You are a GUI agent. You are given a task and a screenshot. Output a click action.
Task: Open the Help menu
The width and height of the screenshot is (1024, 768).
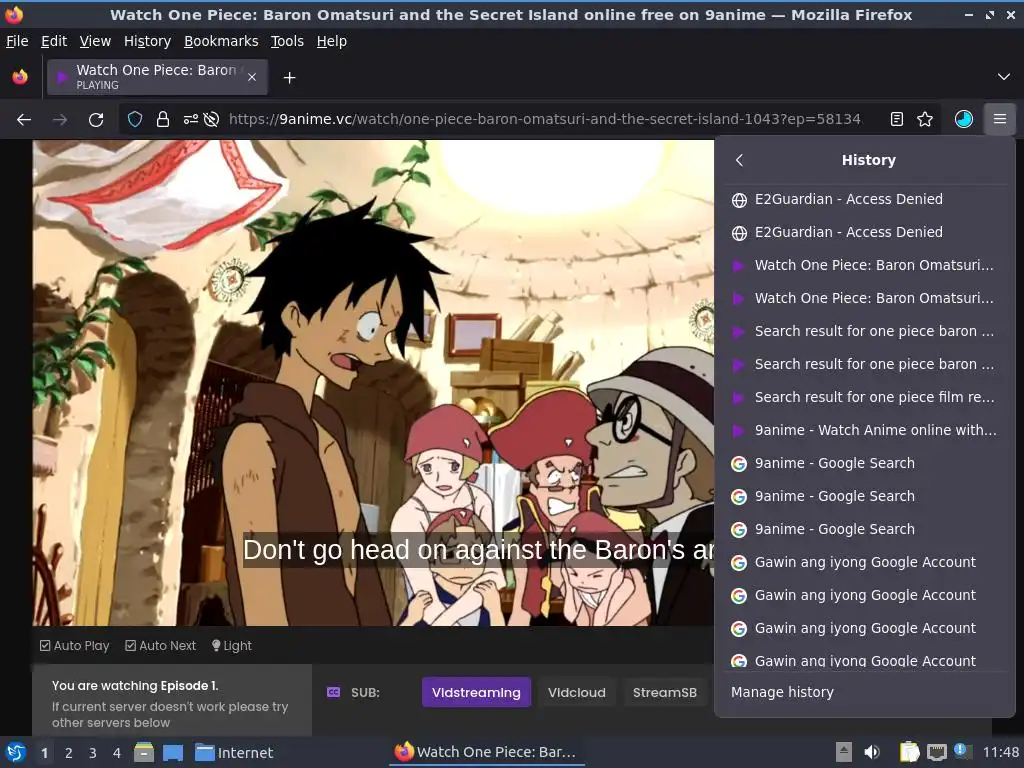click(x=332, y=41)
